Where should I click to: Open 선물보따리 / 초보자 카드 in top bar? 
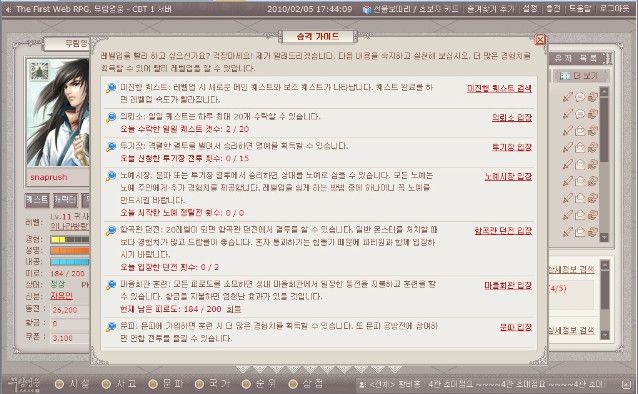(416, 9)
